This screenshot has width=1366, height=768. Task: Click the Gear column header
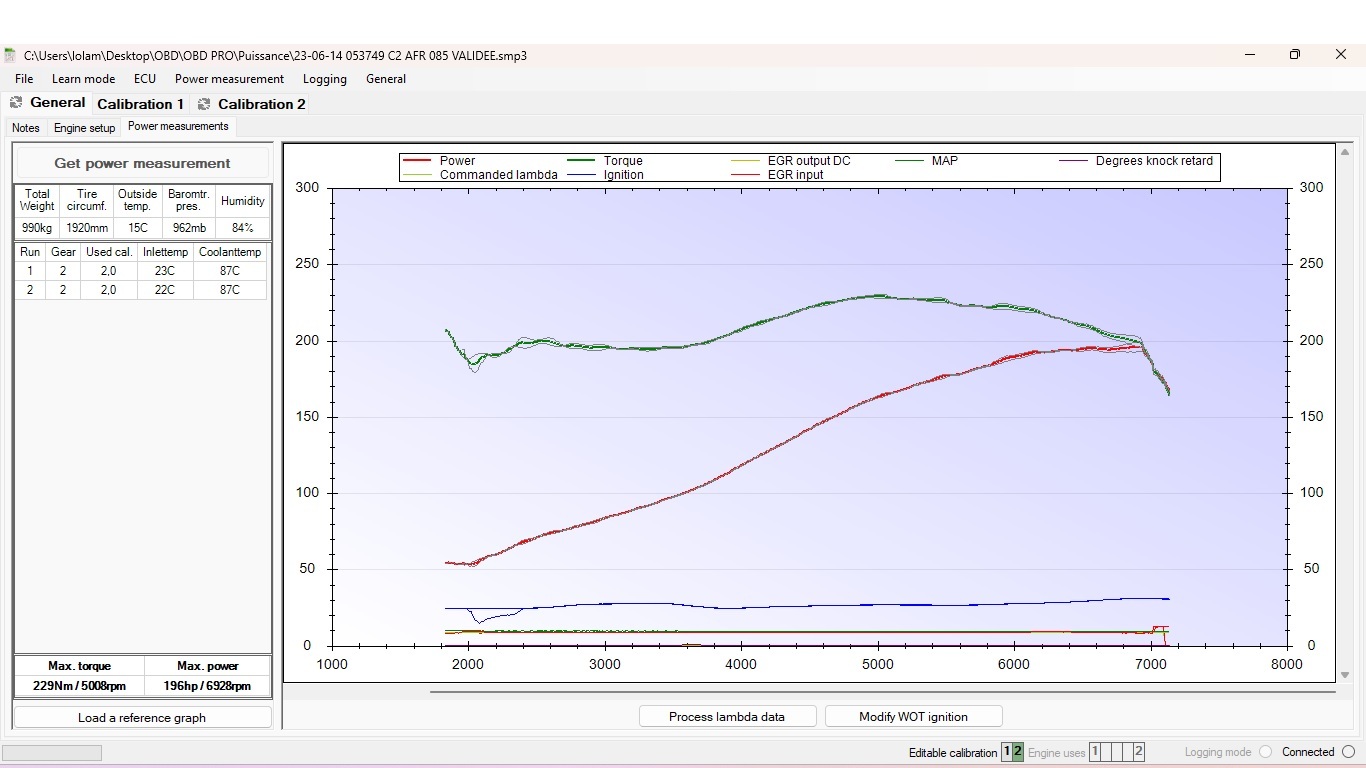(x=63, y=252)
